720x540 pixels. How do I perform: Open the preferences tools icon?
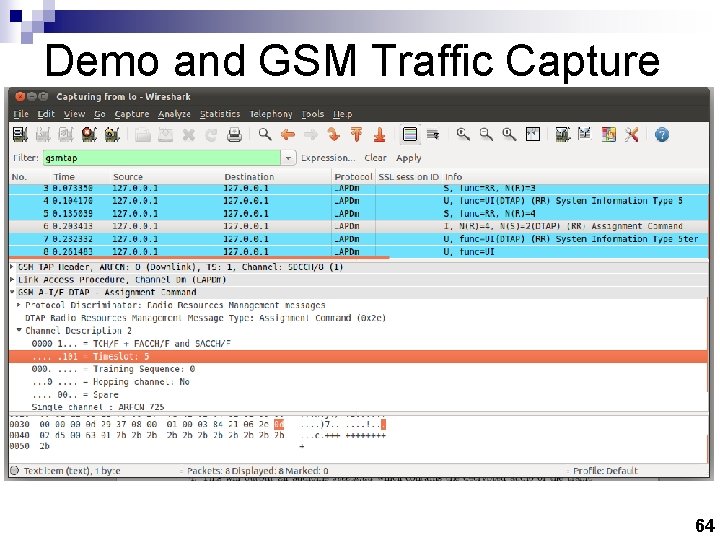(x=631, y=135)
